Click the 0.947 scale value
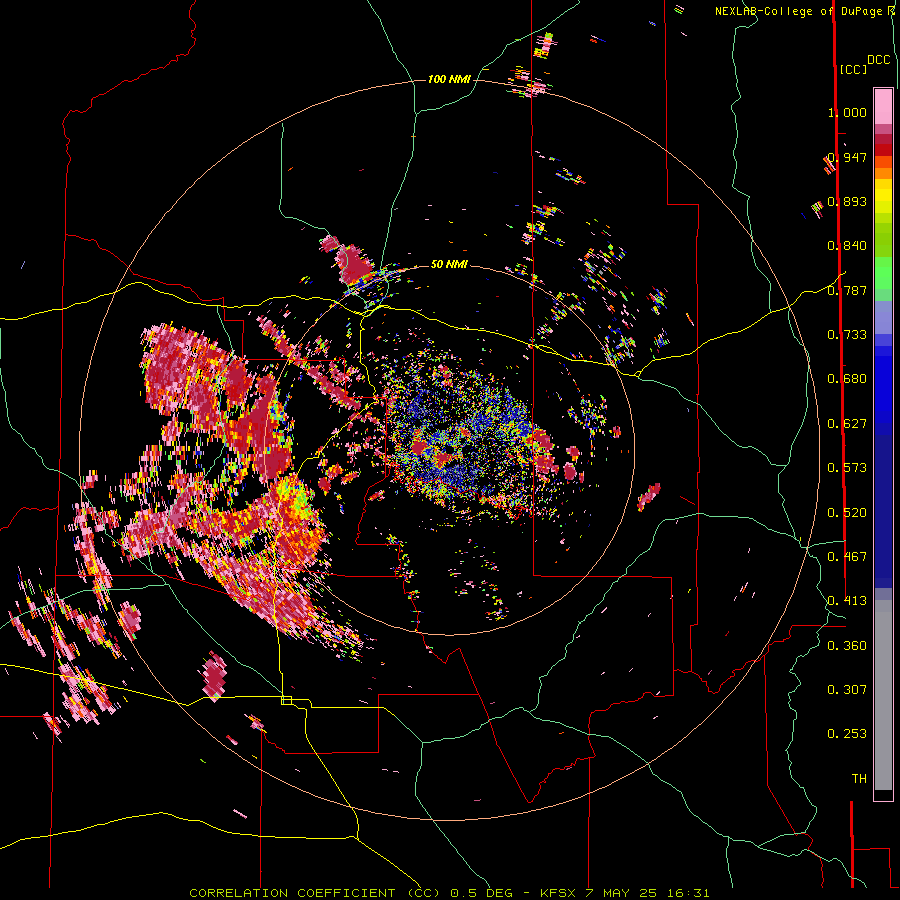 click(x=847, y=157)
